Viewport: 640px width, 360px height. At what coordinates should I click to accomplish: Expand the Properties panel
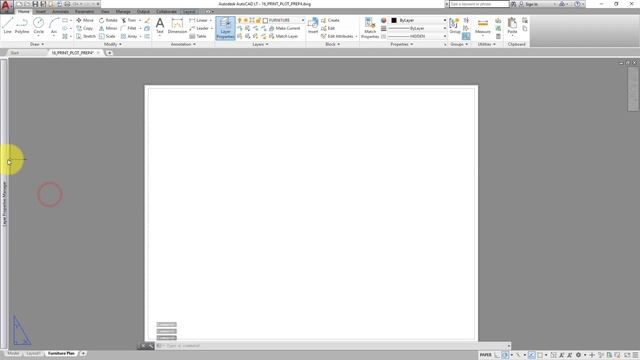(402, 44)
